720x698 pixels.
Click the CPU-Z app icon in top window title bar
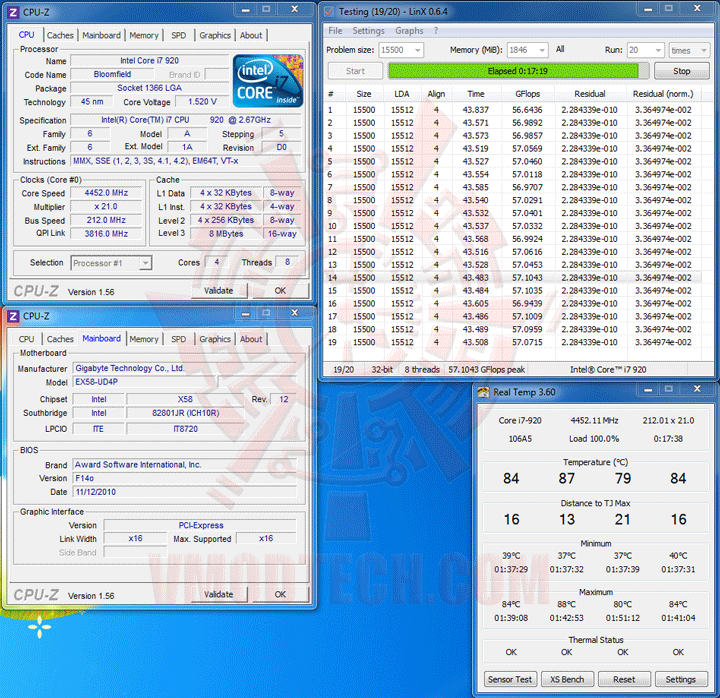[x=13, y=12]
